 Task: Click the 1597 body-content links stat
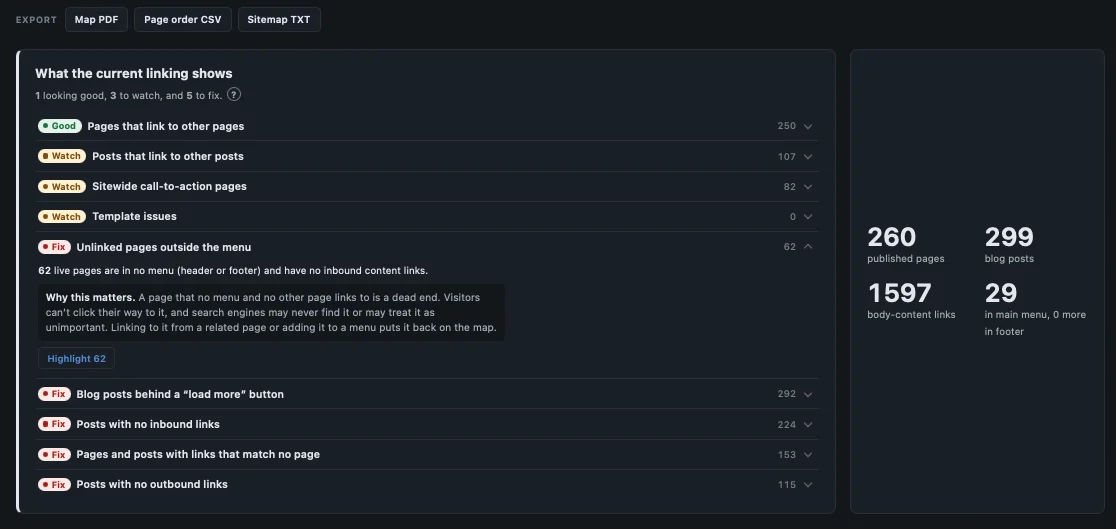pyautogui.click(x=911, y=300)
